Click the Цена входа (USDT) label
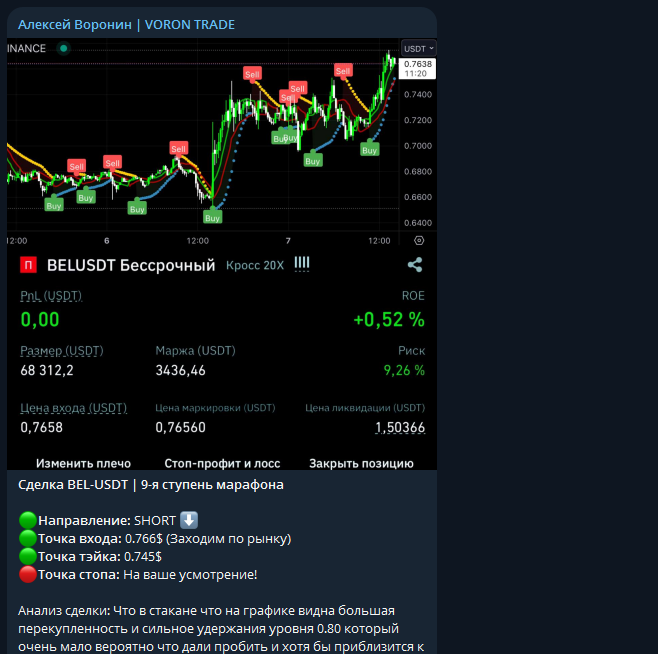 [x=73, y=408]
